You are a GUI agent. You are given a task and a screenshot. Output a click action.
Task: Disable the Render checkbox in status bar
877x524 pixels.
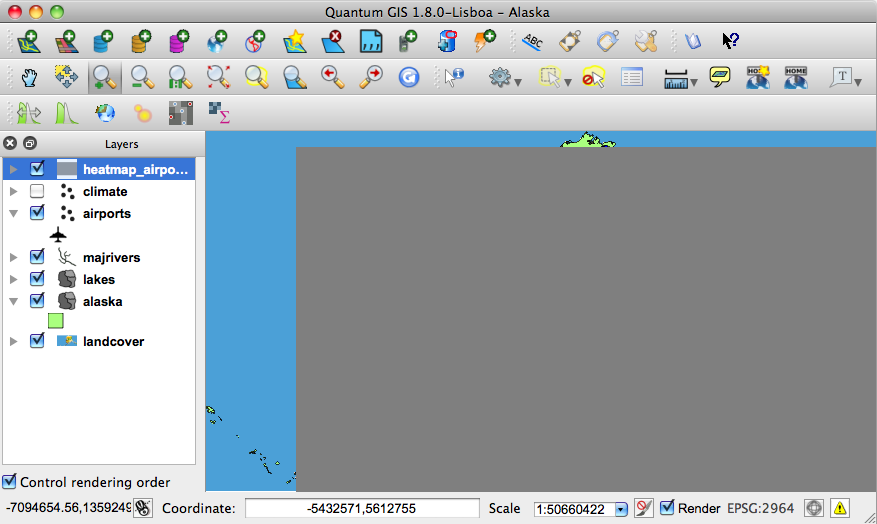tap(667, 508)
